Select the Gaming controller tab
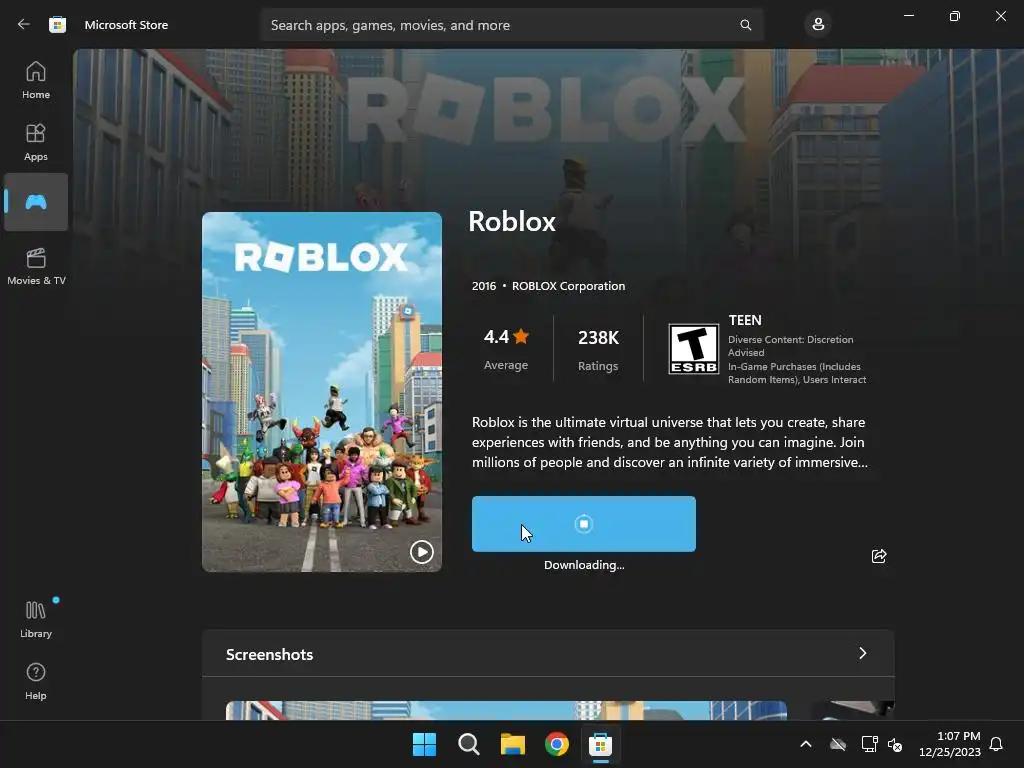 point(36,202)
